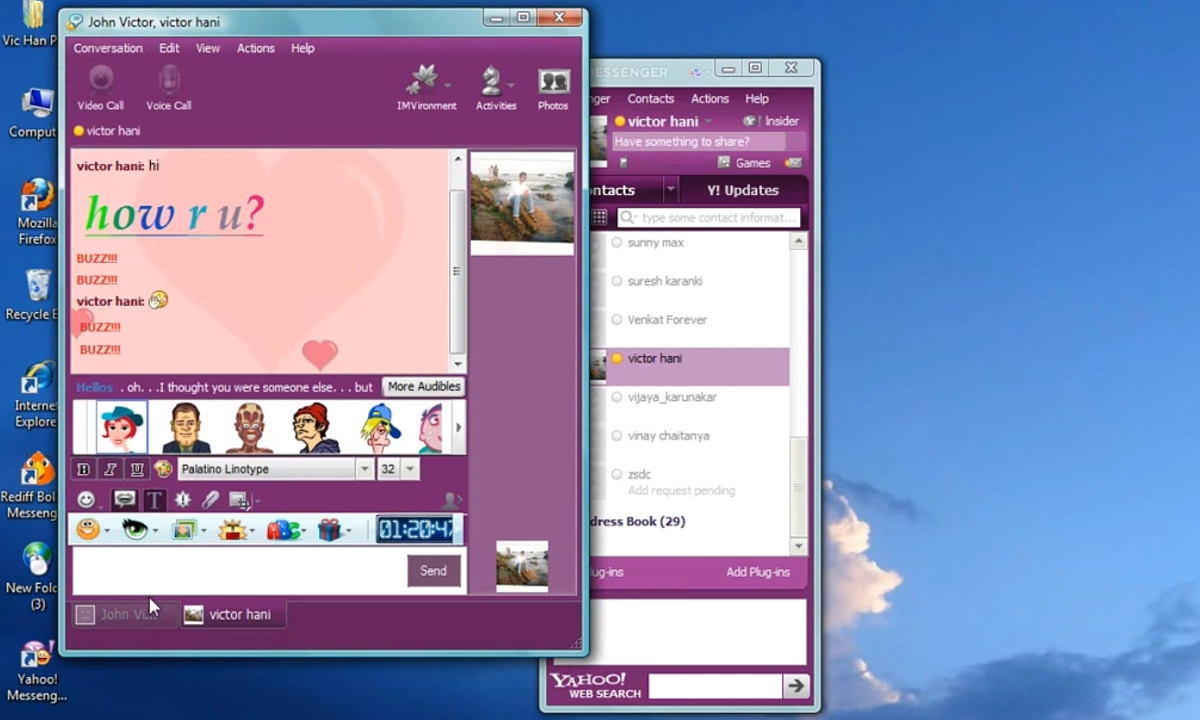
Task: Attach a file with the paperclip icon
Action: pos(210,499)
